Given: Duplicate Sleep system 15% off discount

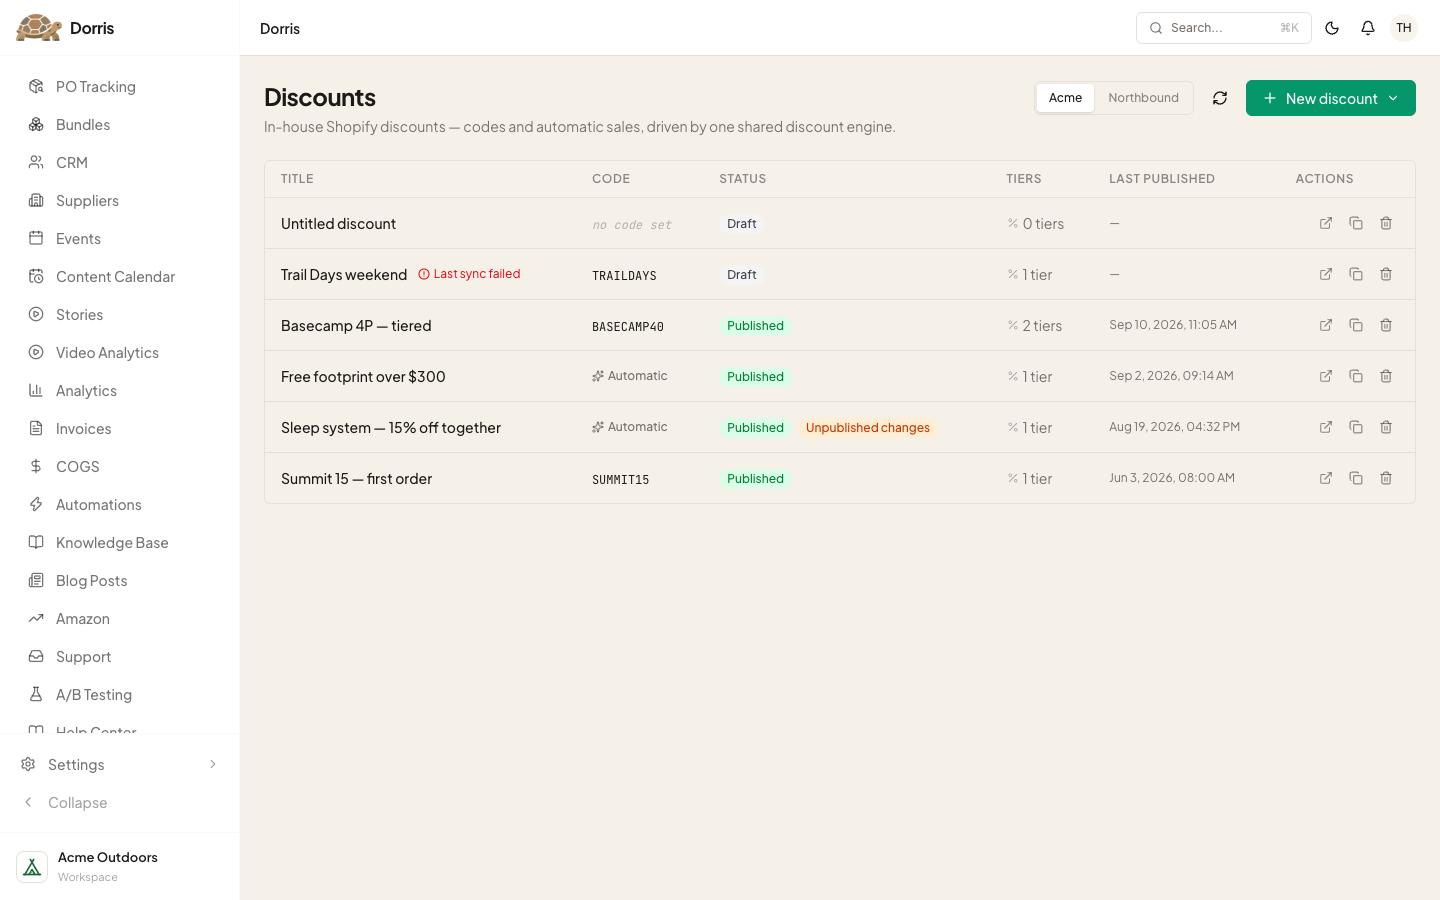Looking at the screenshot, I should click(x=1356, y=427).
